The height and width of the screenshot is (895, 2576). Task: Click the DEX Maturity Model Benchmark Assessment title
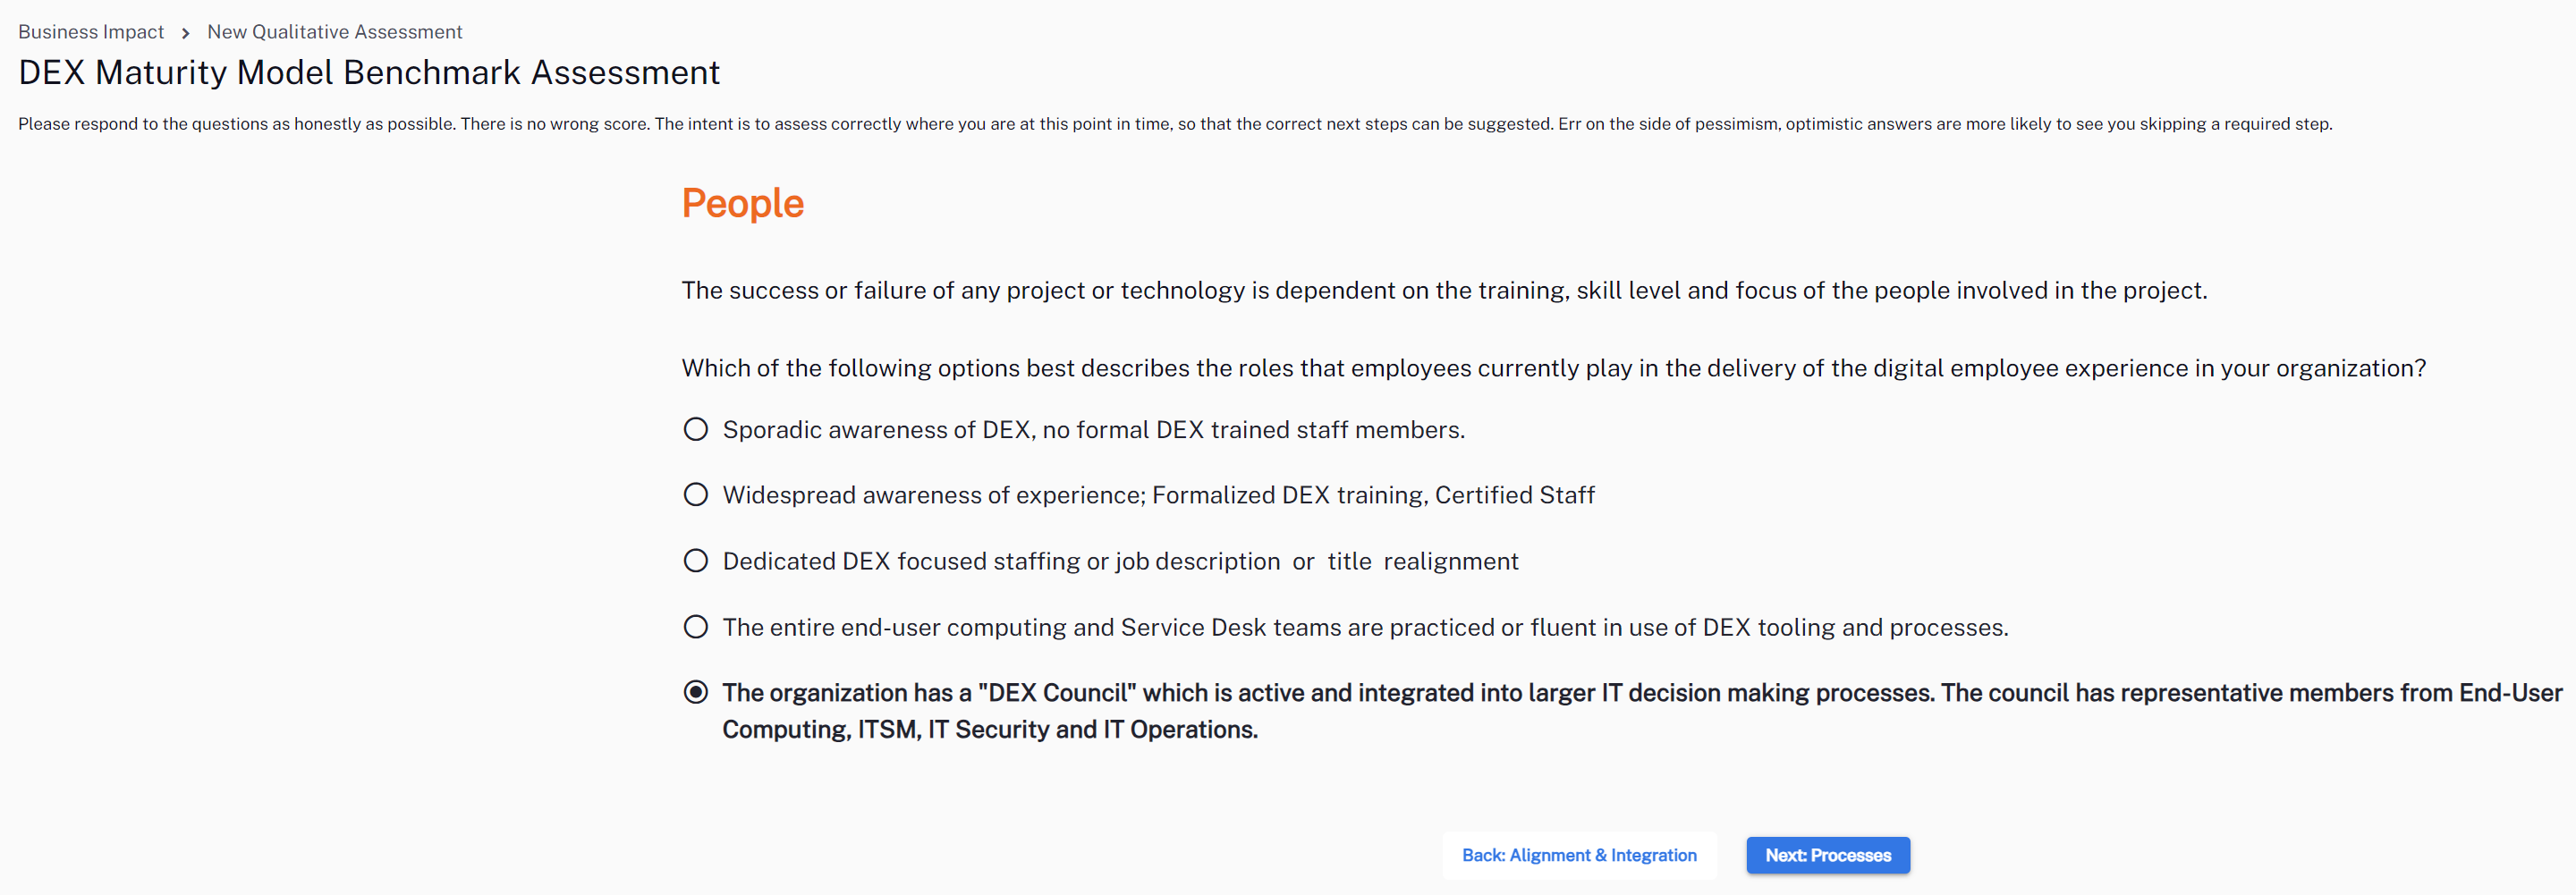[x=369, y=73]
